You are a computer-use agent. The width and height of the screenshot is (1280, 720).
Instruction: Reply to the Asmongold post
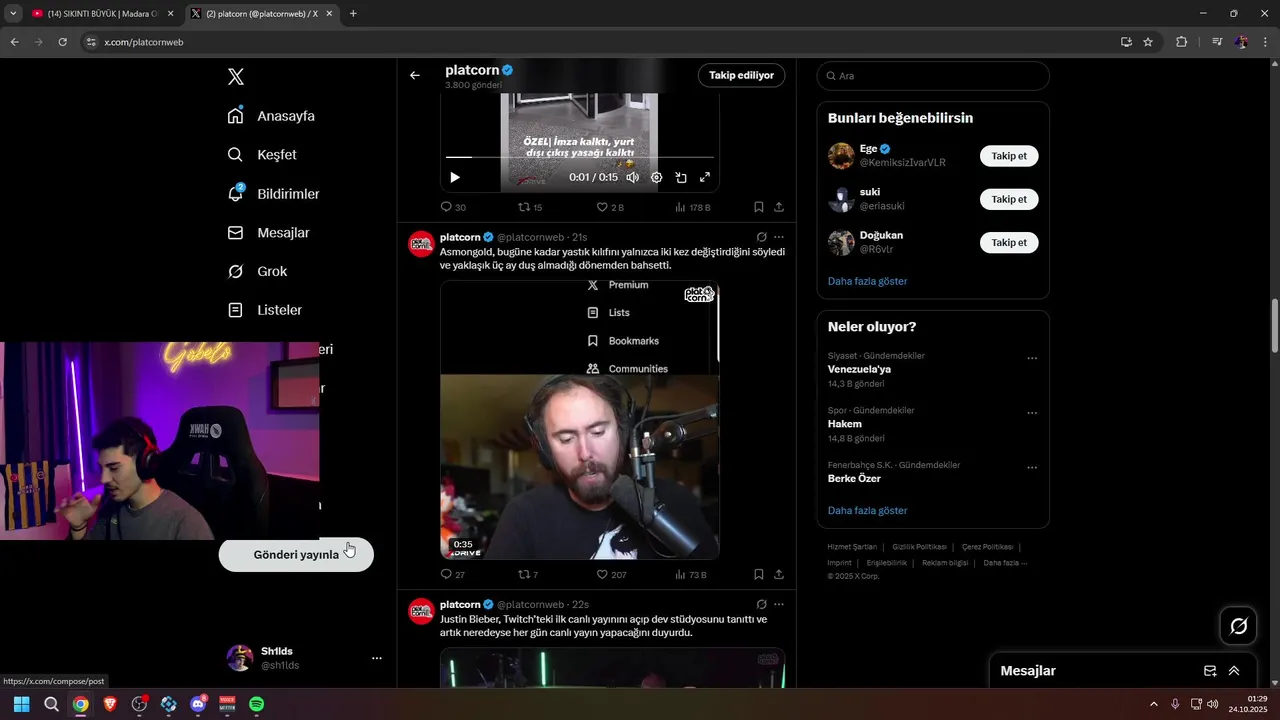[x=453, y=575]
